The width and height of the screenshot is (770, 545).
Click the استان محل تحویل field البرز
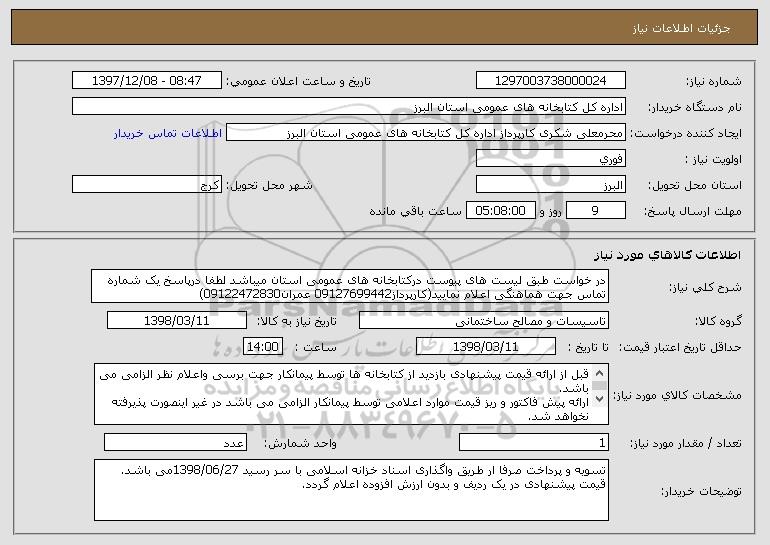550,185
